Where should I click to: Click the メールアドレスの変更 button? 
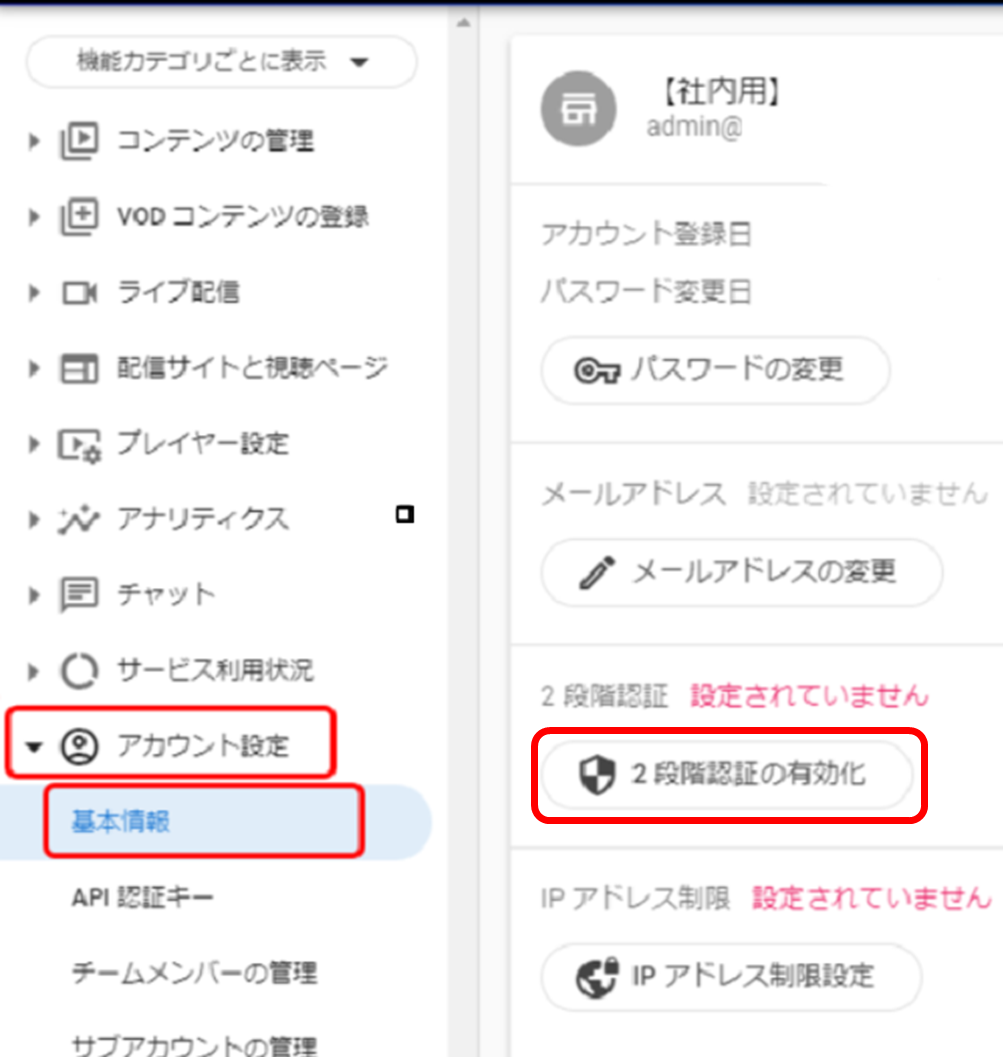741,573
